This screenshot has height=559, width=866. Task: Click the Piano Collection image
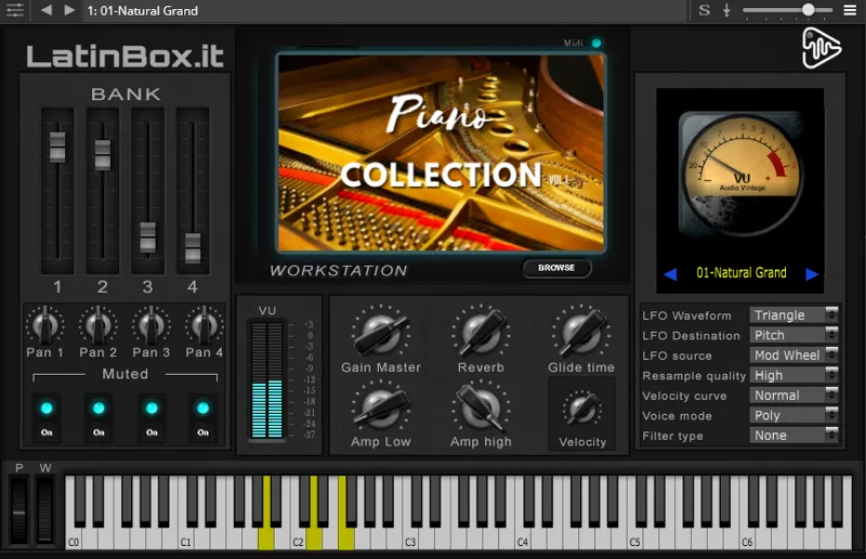(440, 152)
